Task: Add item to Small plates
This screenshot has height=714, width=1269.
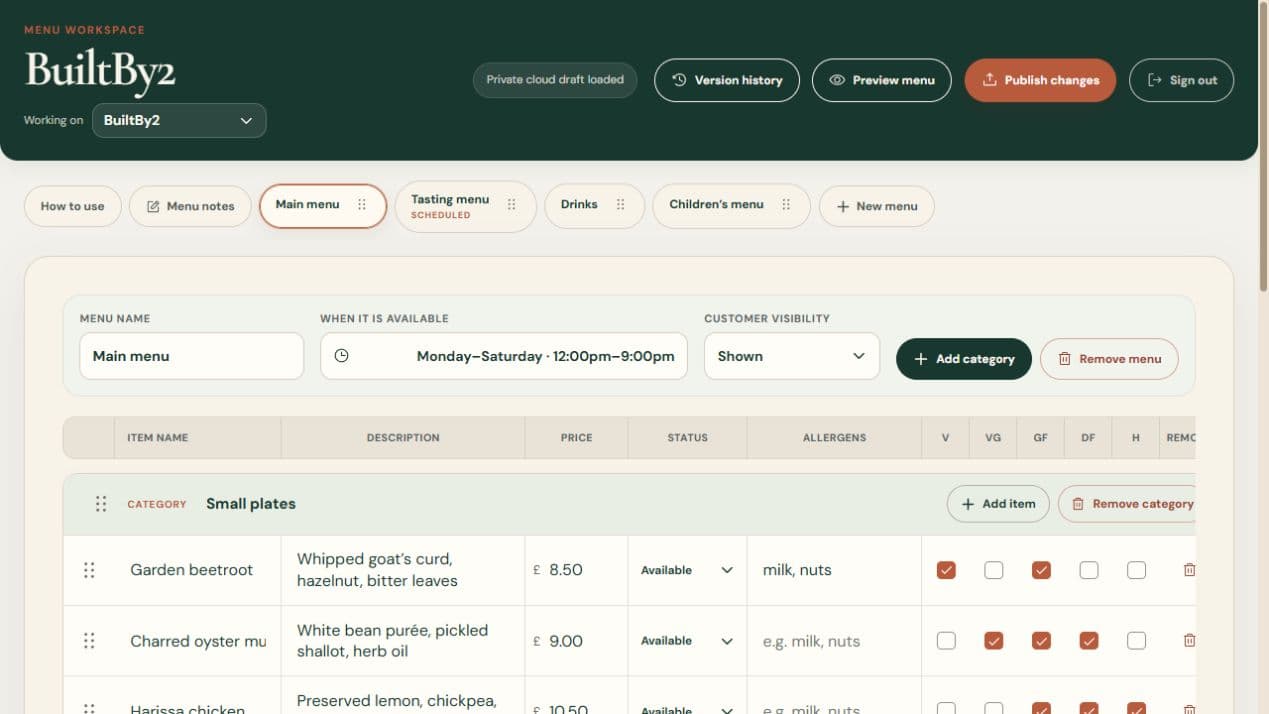Action: tap(998, 504)
